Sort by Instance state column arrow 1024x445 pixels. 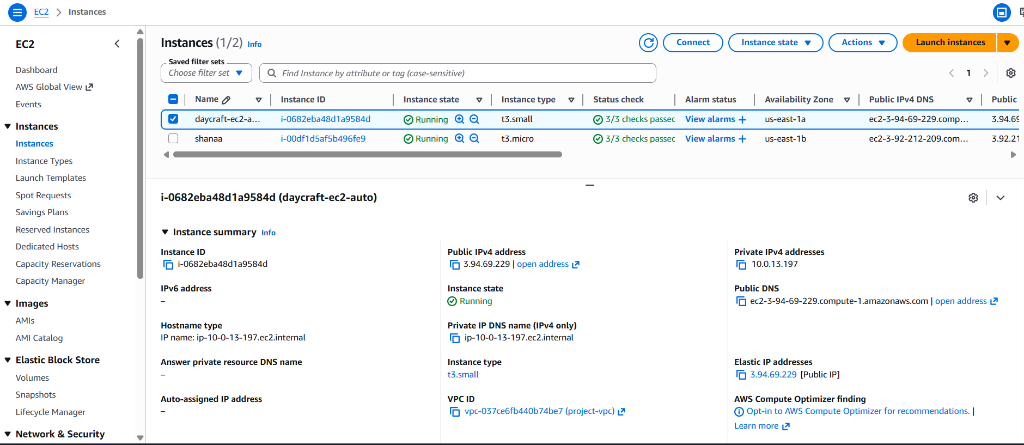pyautogui.click(x=479, y=100)
